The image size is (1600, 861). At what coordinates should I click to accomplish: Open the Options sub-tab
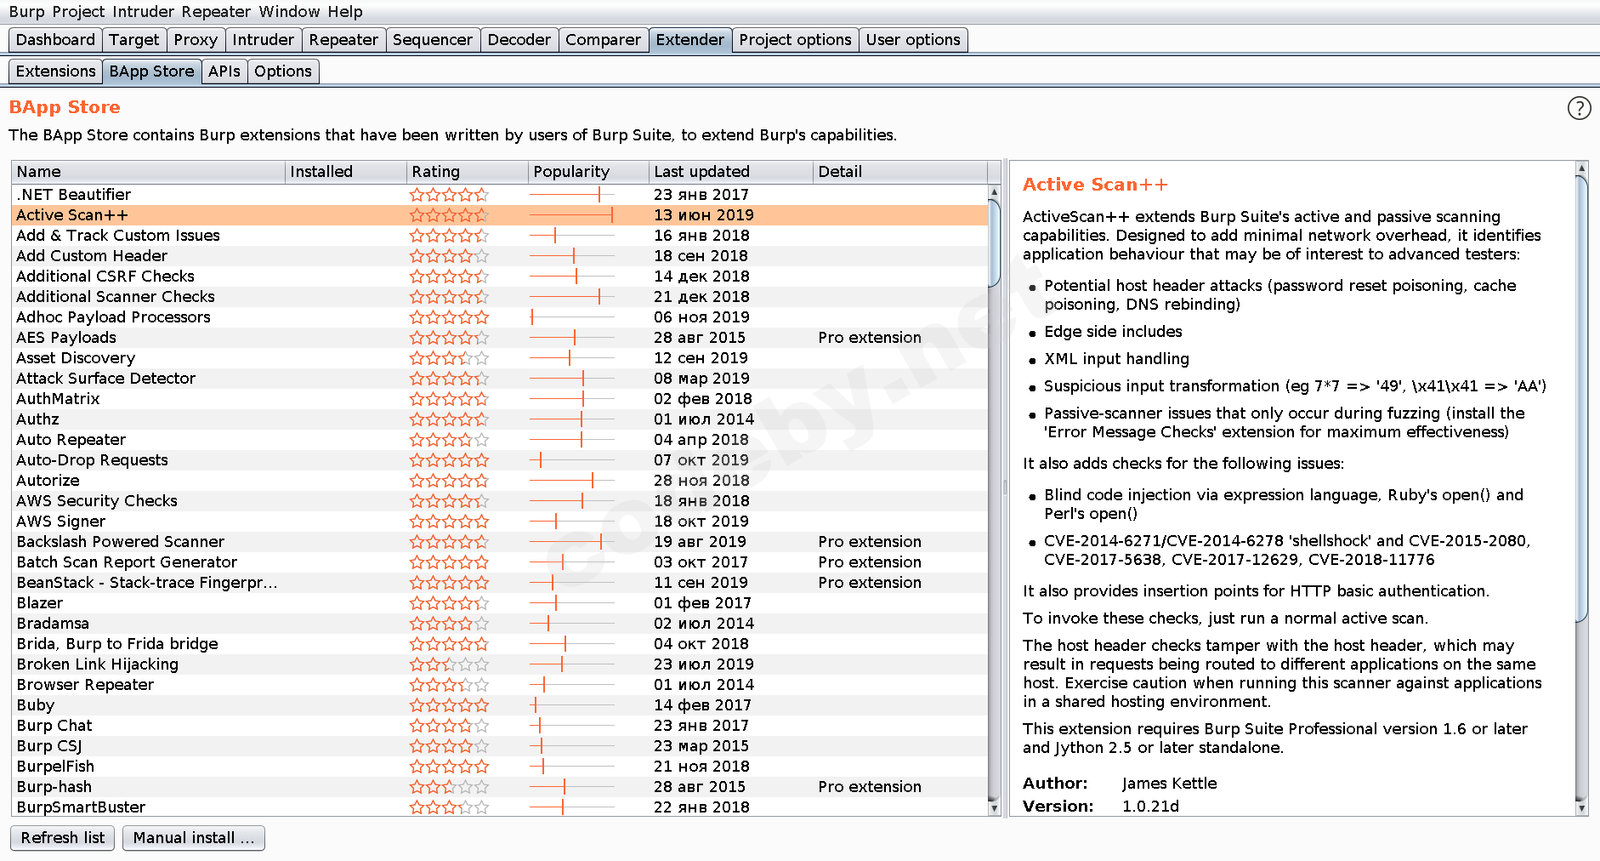[283, 71]
